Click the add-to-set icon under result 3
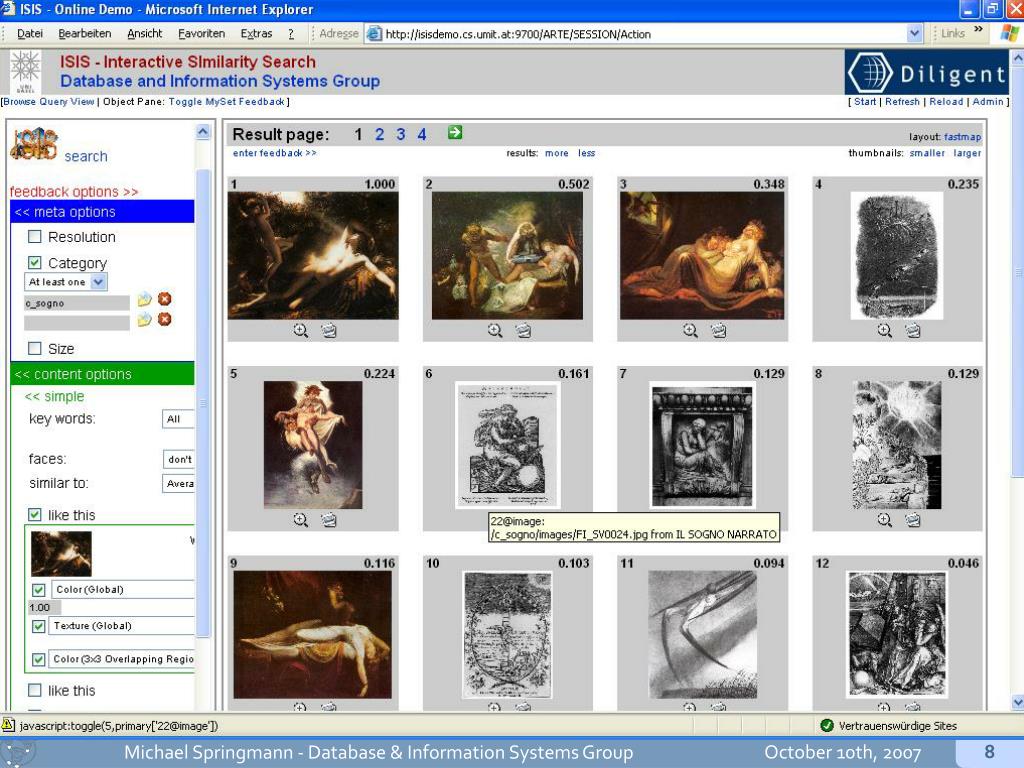Viewport: 1024px width, 768px height. click(718, 330)
